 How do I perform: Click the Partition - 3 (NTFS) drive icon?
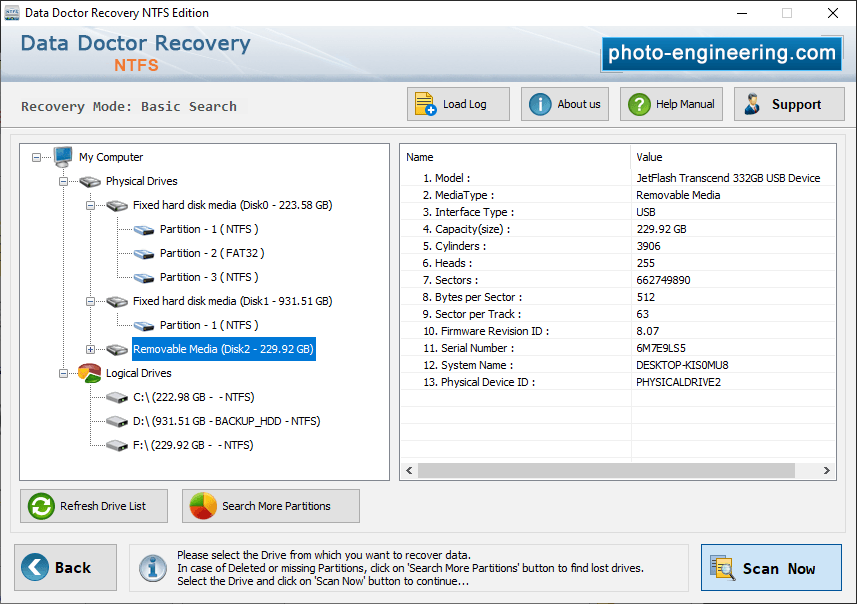144,278
